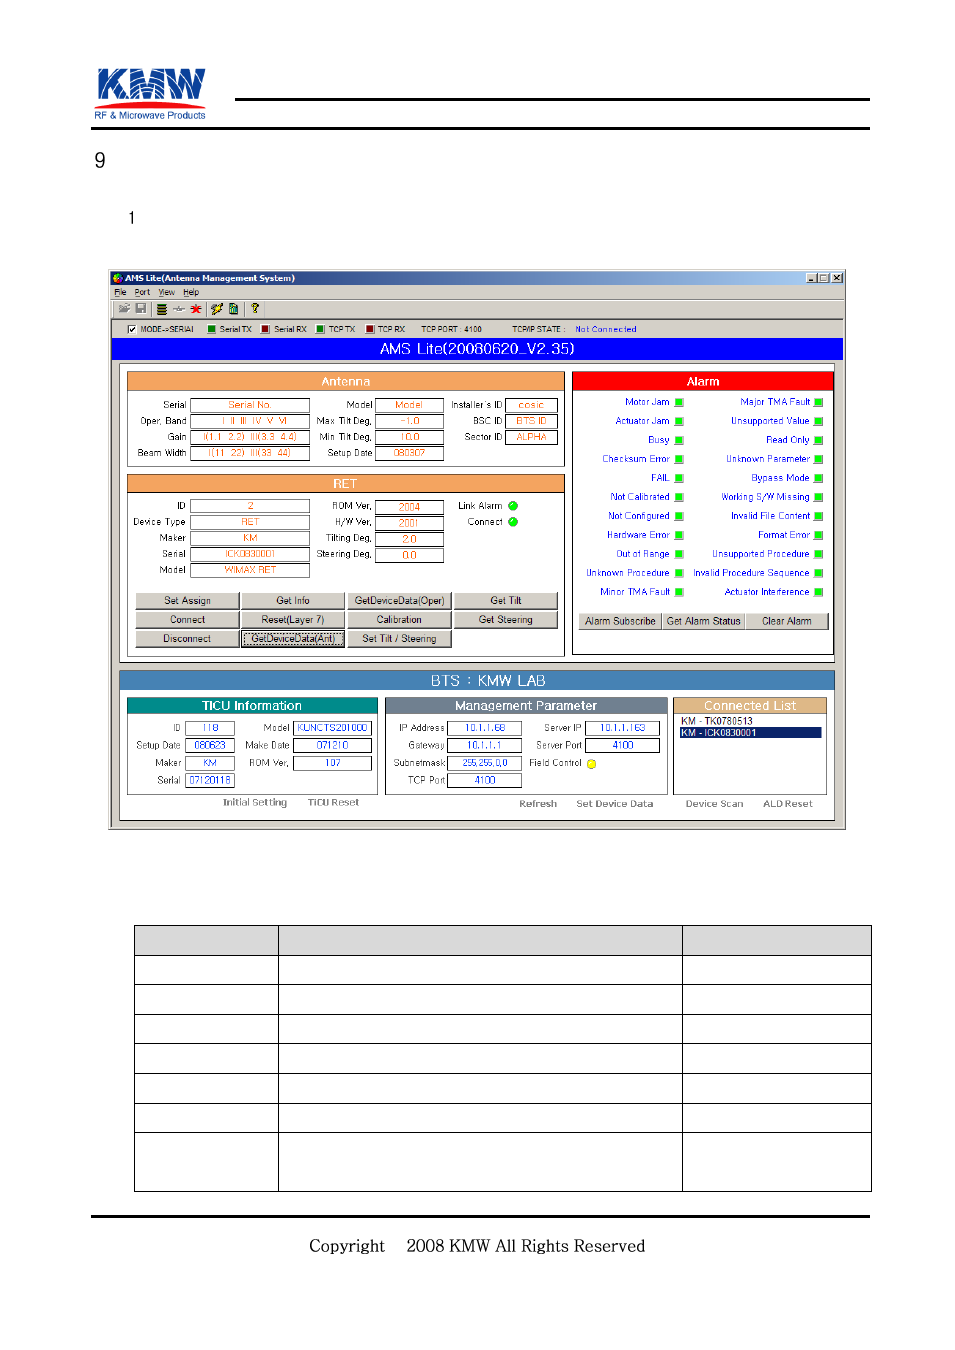Viewport: 955px width, 1350px height.
Task: Click the green stacked list toolbar icon
Action: point(162,309)
